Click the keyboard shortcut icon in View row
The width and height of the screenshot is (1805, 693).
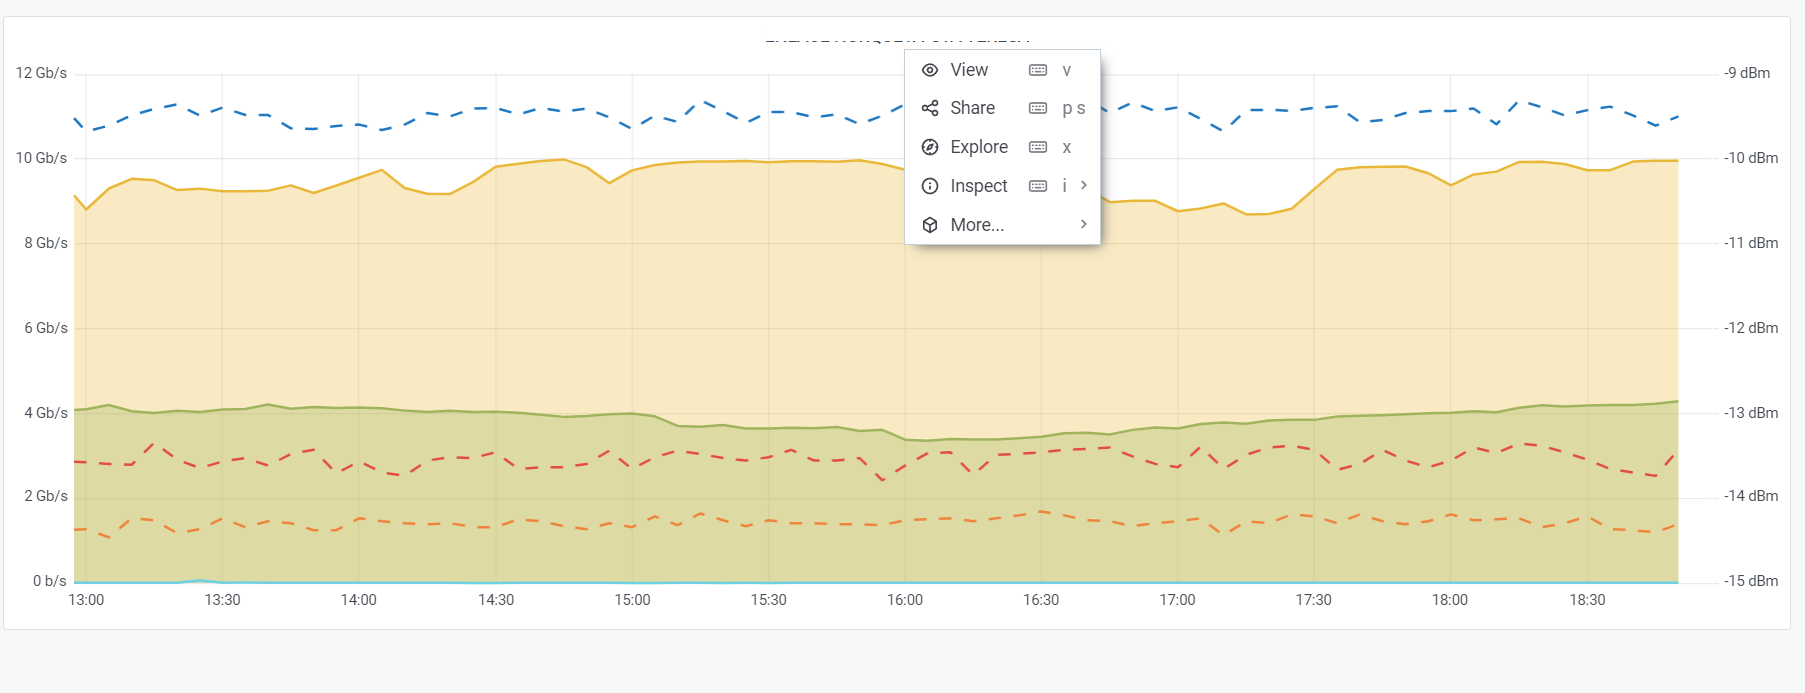coord(1038,70)
